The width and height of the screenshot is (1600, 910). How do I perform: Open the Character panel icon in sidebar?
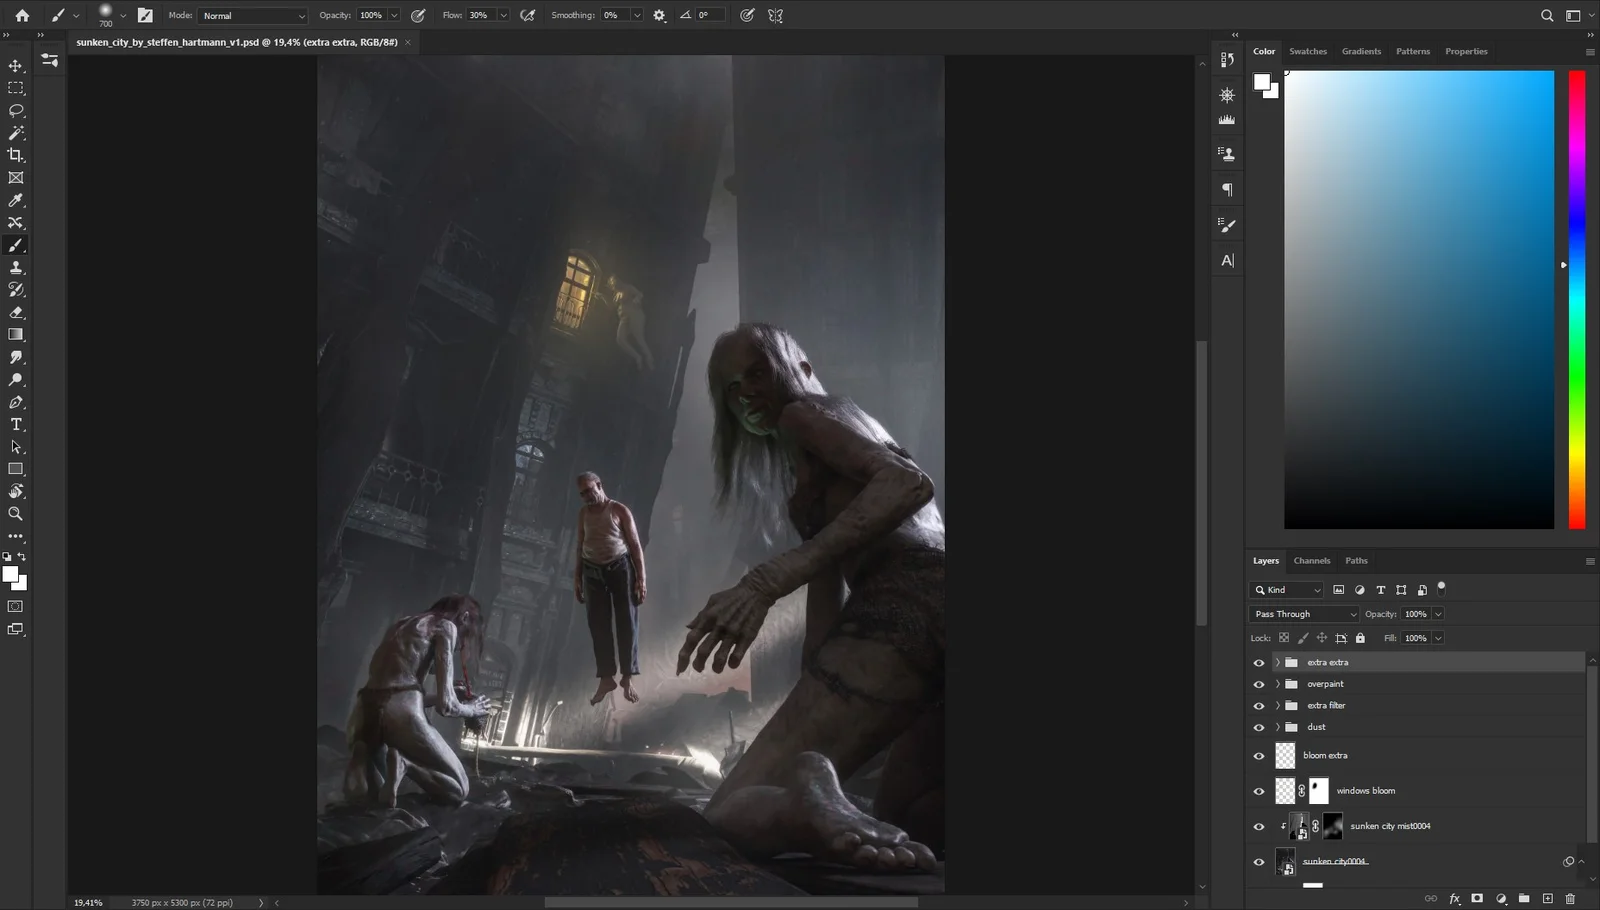1226,259
